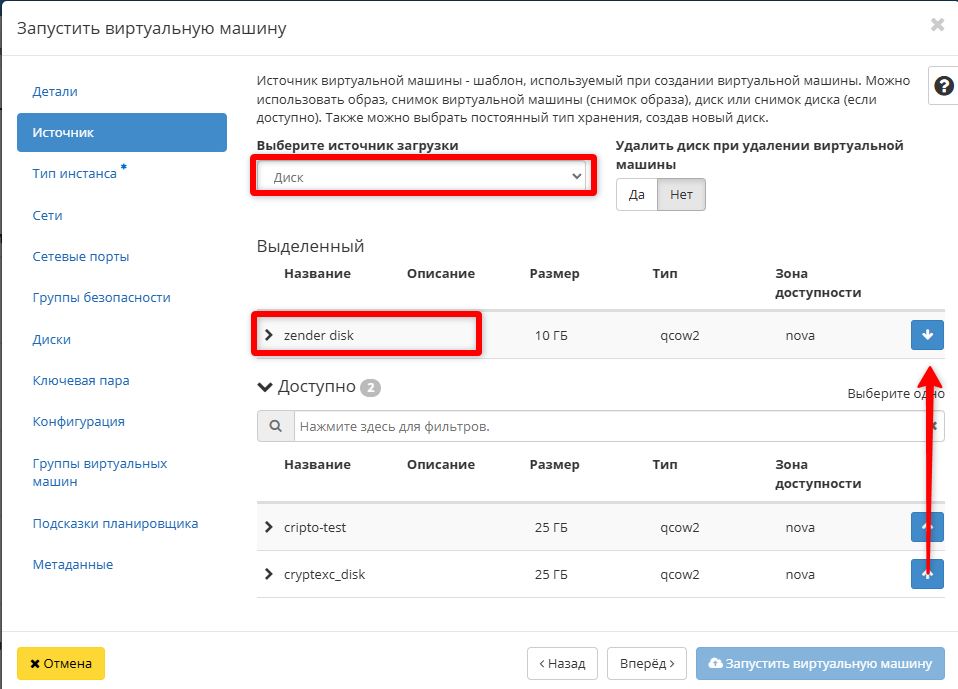Allocate cripto-test disk with up arrow

[x=927, y=527]
